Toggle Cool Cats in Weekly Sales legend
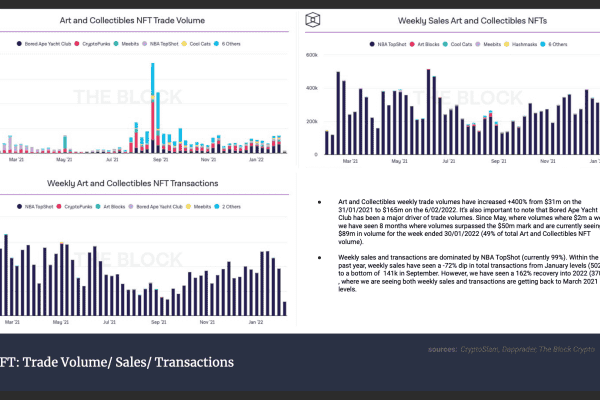The image size is (600, 400). [457, 44]
